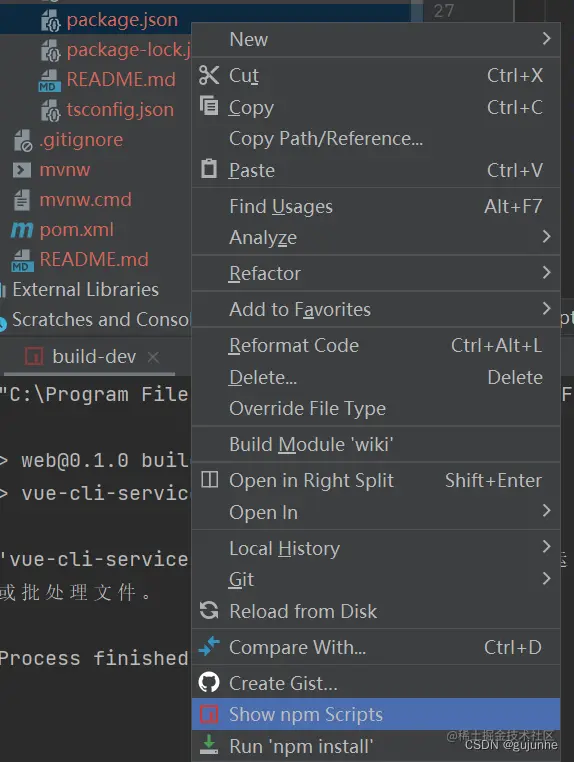
Task: Choose Find Usages
Action: (x=376, y=206)
